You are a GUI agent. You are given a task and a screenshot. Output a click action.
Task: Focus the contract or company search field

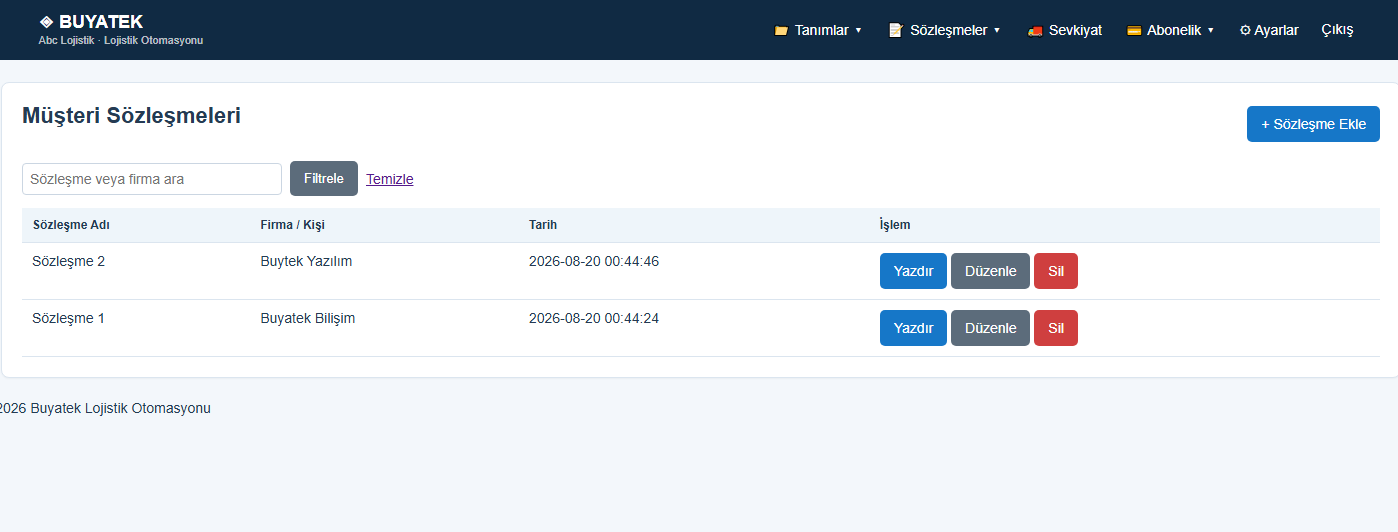click(152, 179)
